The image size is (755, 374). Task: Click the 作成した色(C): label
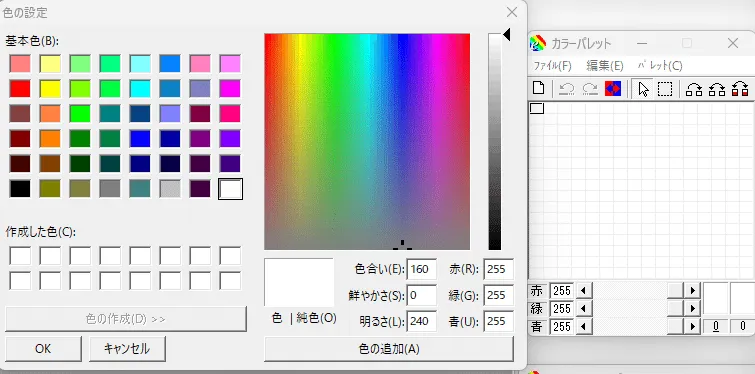point(41,232)
